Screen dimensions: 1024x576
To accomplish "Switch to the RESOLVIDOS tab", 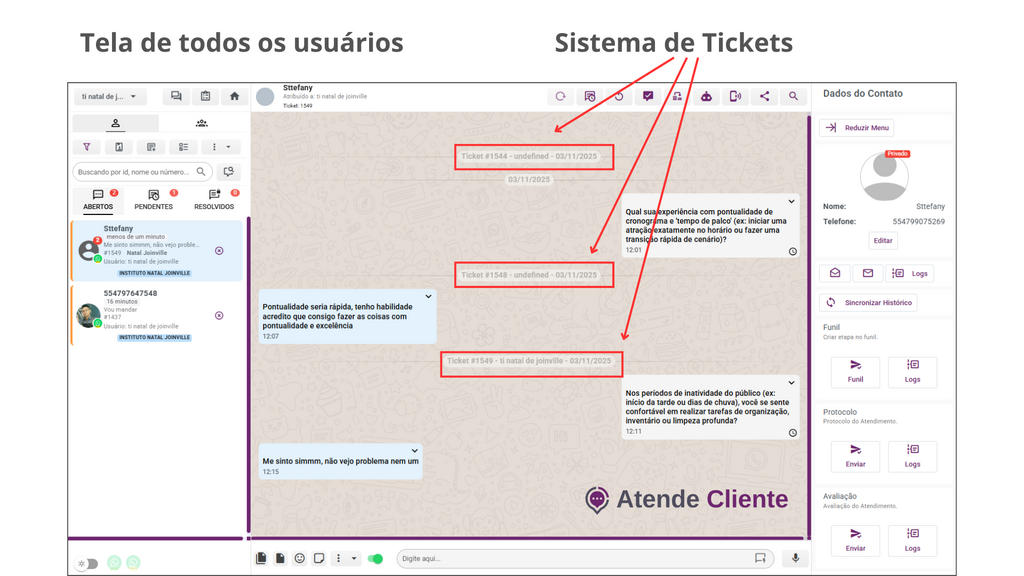I will tap(214, 200).
